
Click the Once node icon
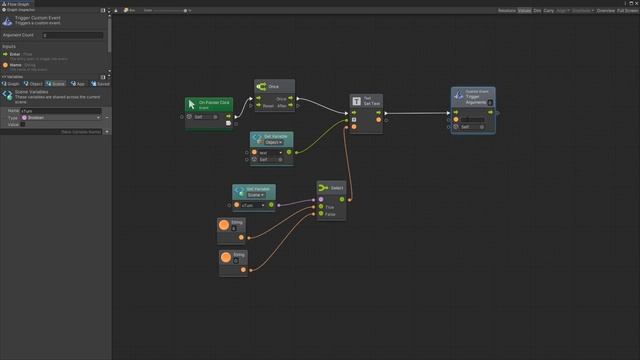click(x=261, y=87)
